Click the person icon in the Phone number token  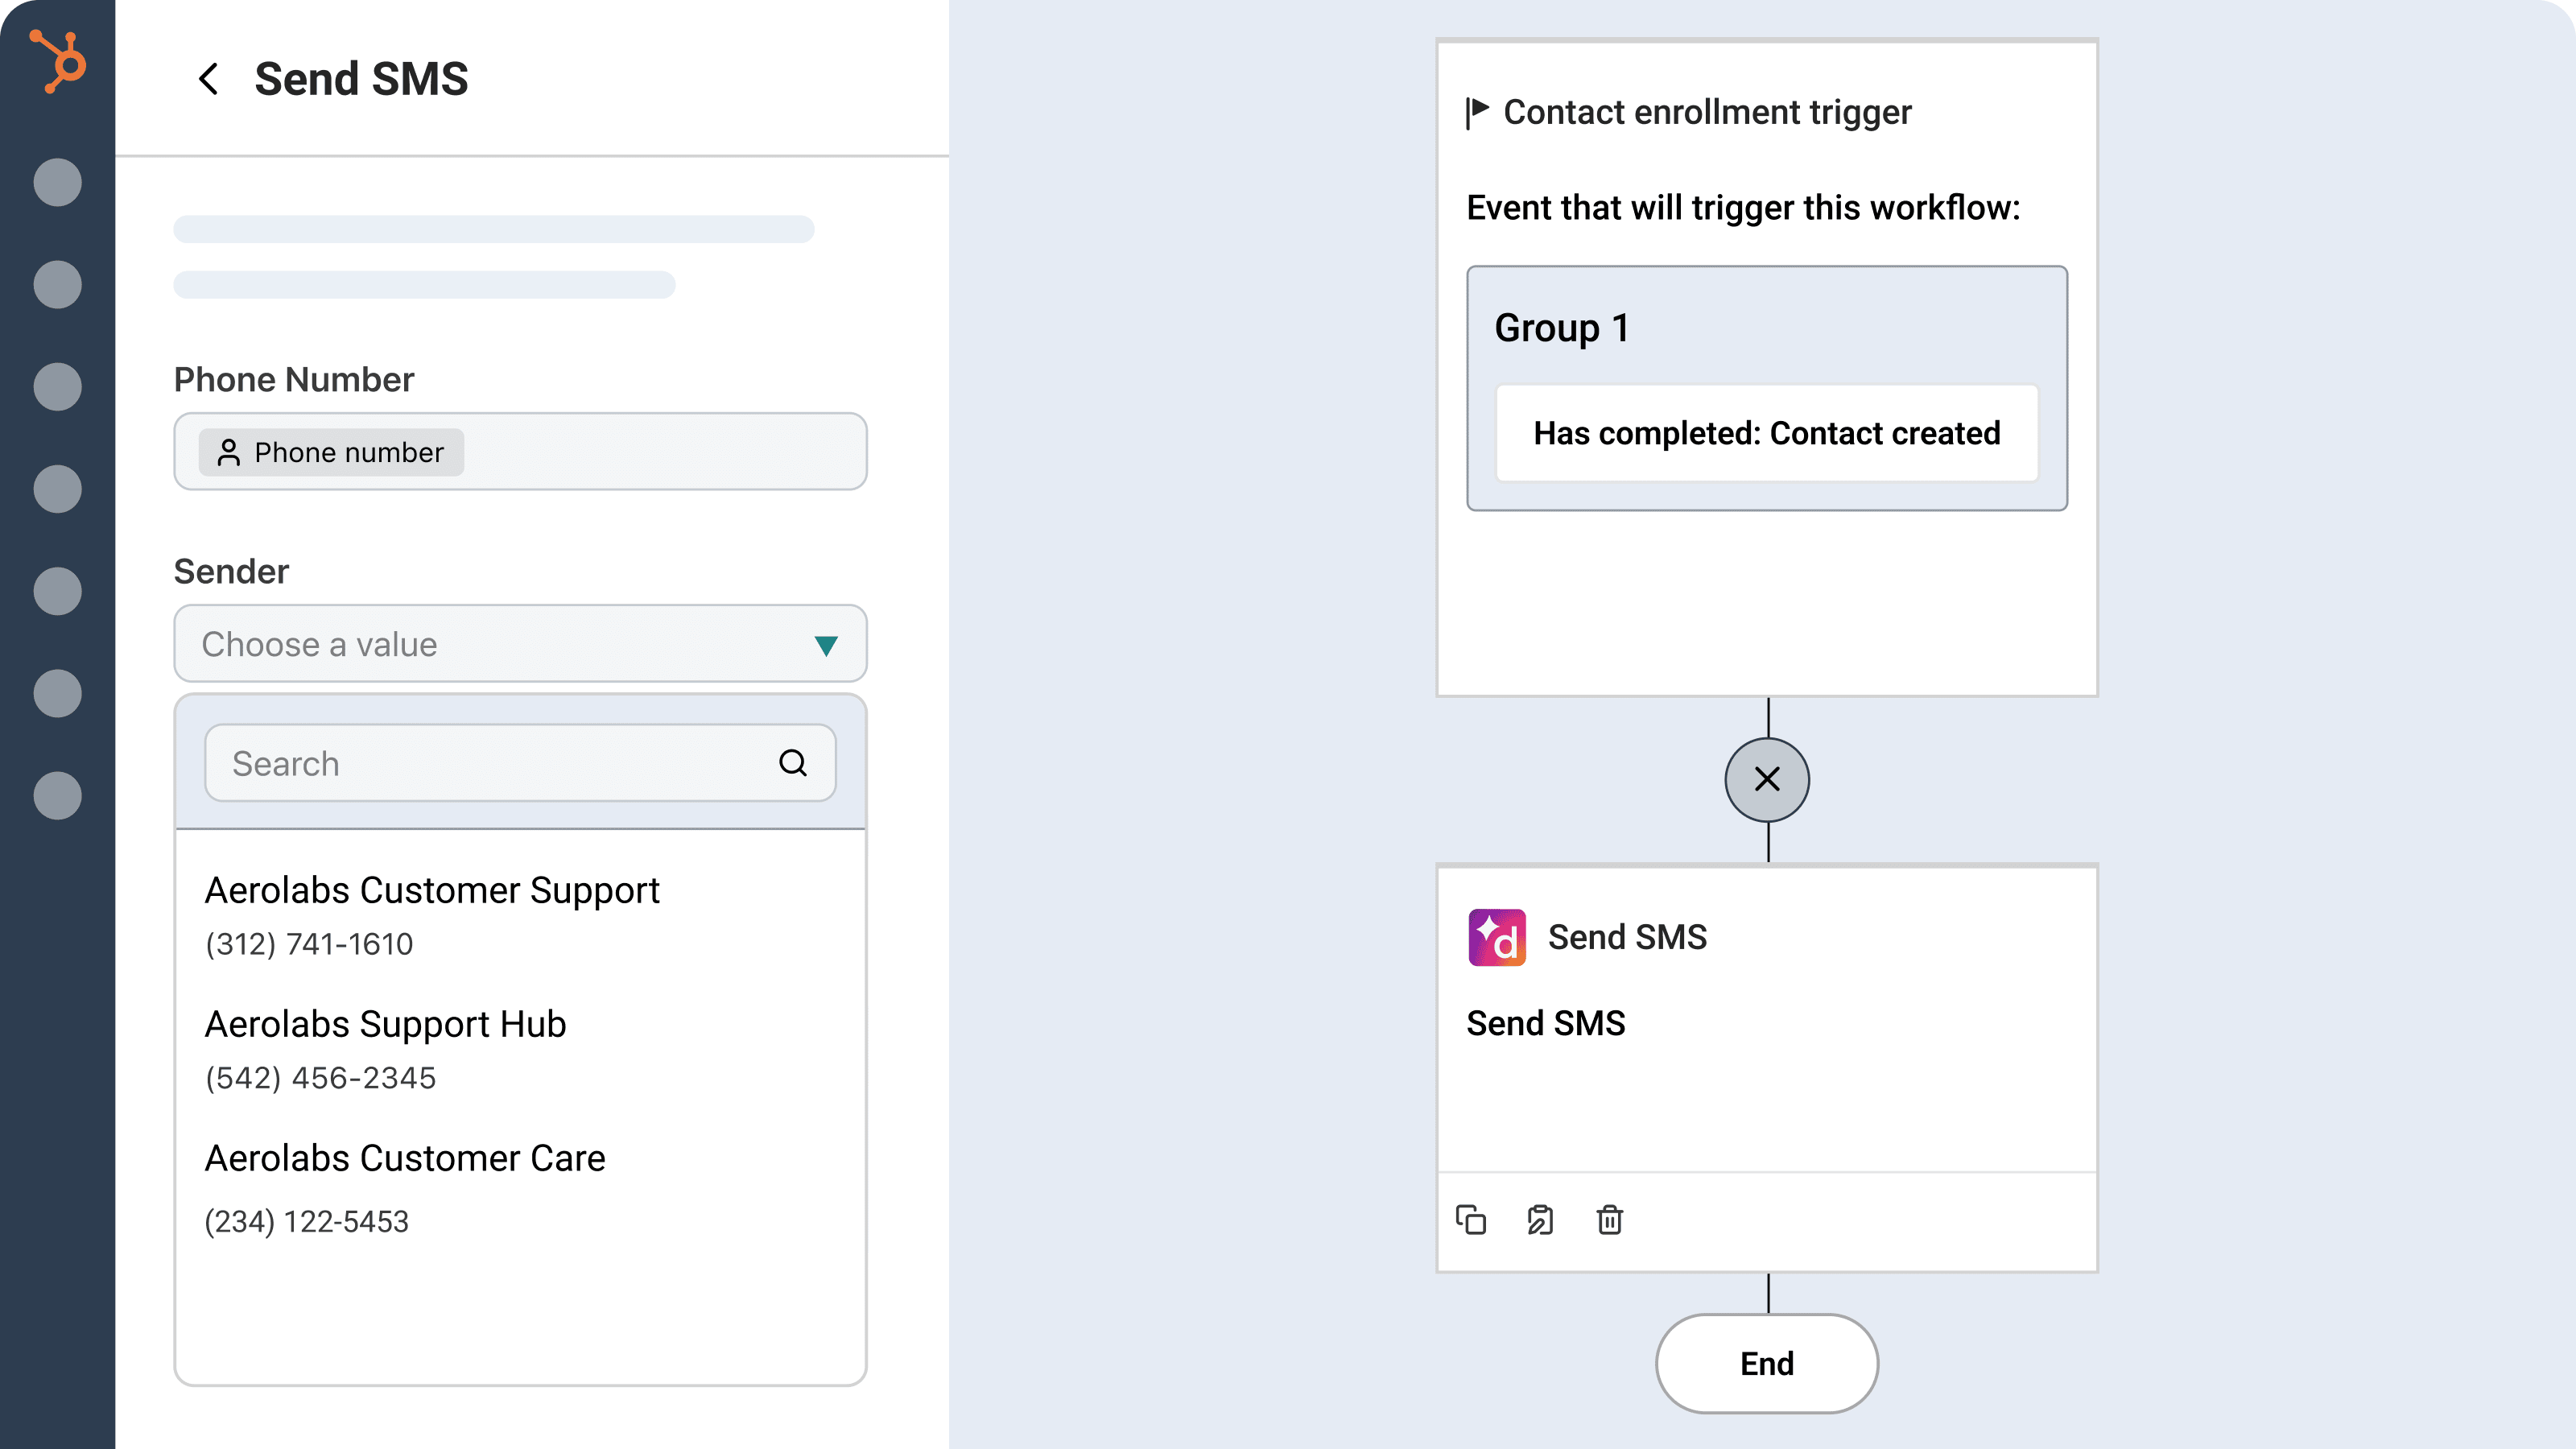(229, 452)
